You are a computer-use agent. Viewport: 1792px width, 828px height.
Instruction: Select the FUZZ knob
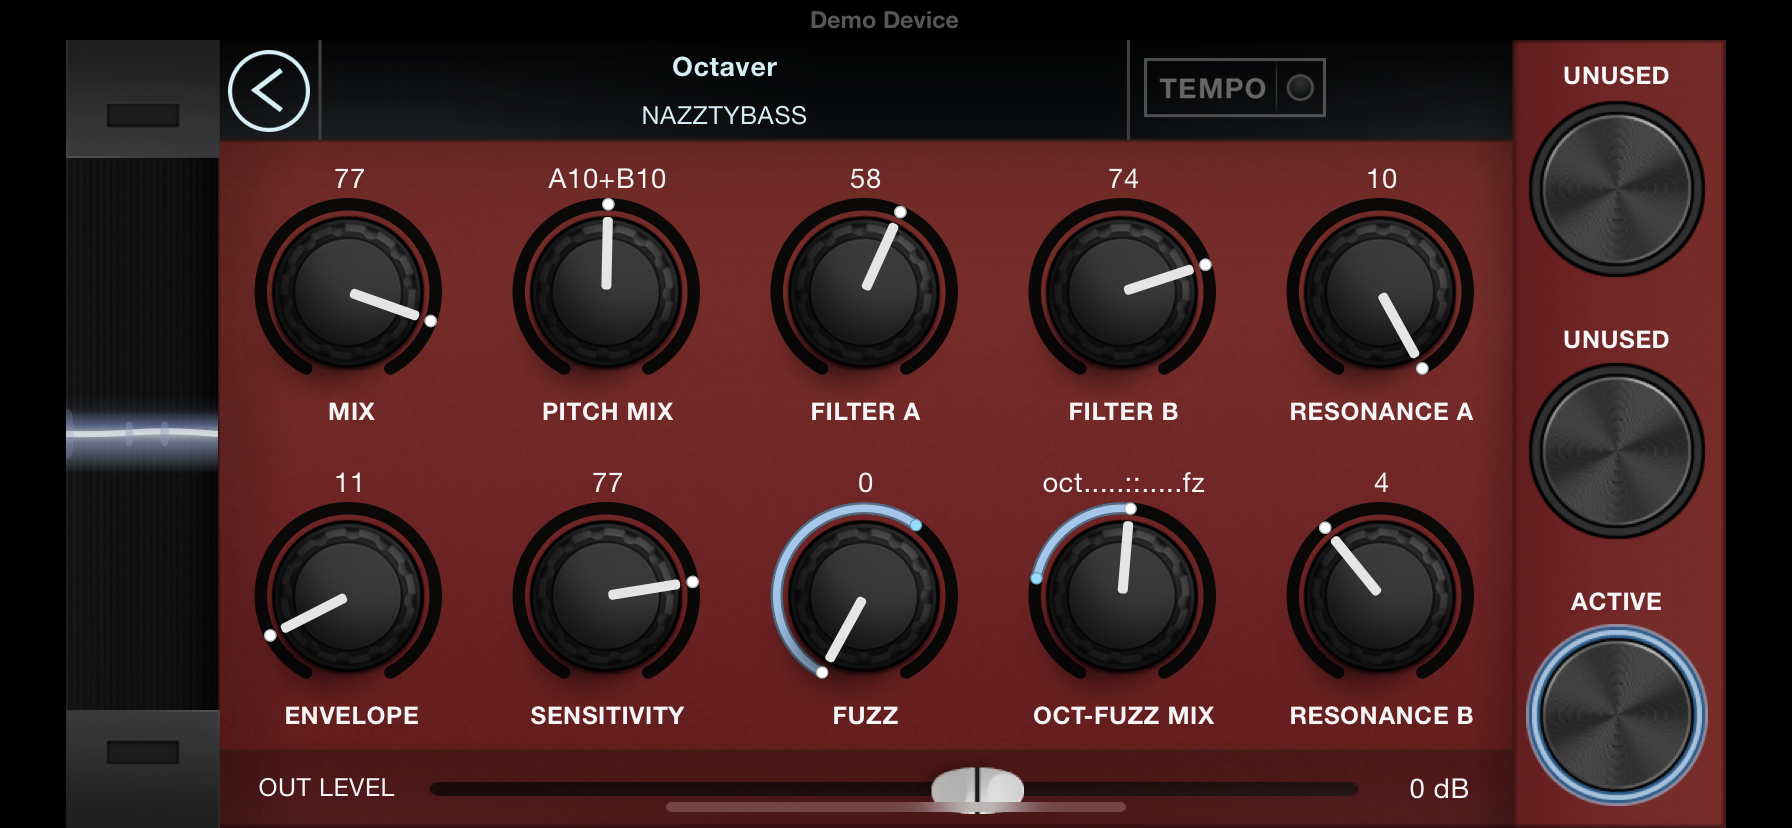[864, 596]
